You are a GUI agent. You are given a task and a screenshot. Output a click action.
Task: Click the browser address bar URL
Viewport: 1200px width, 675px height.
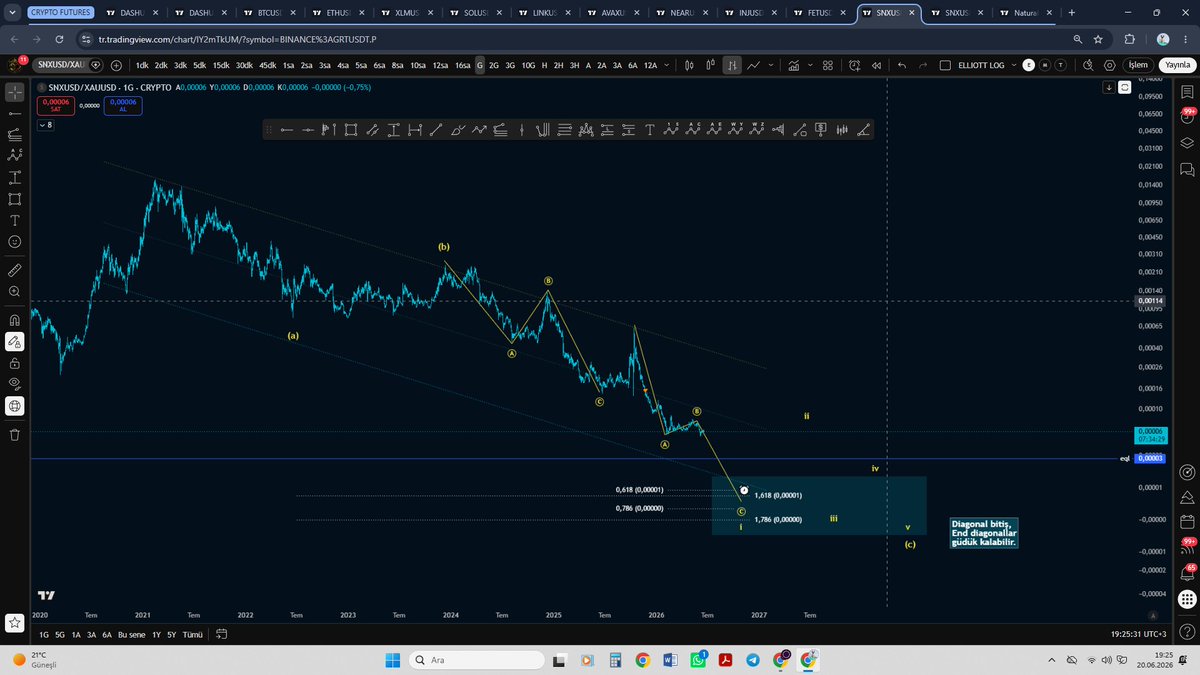239,38
